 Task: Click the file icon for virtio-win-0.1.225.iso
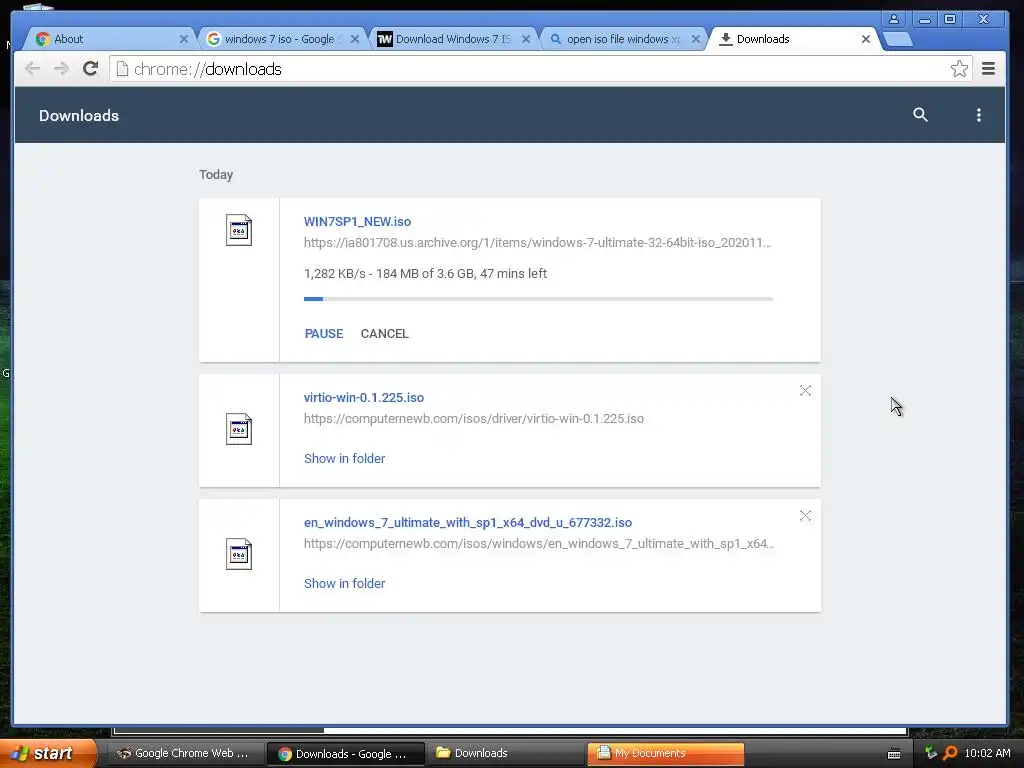(239, 429)
